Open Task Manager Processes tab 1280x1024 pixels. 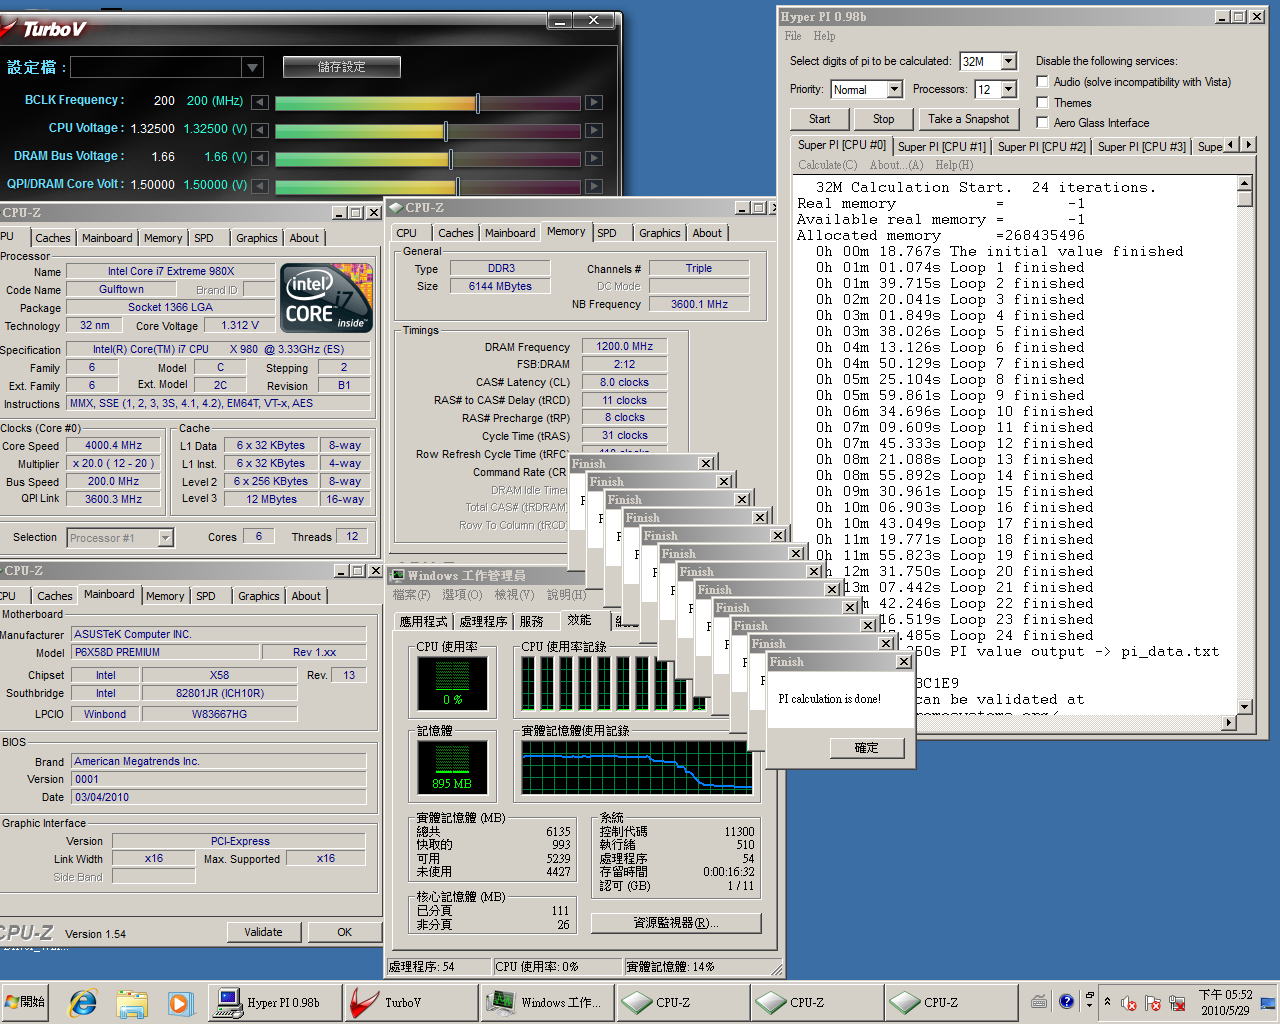[x=483, y=621]
